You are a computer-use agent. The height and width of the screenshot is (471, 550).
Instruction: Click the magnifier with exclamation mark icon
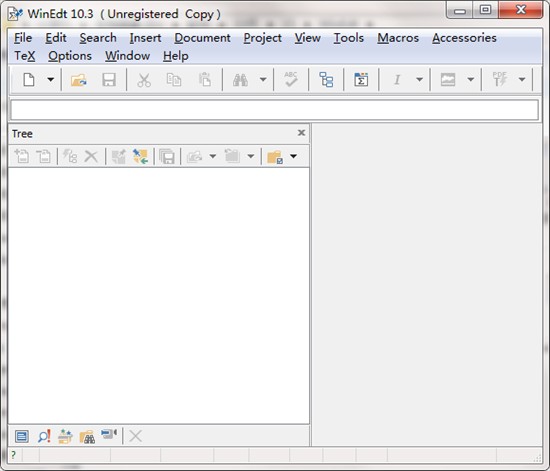[44, 436]
